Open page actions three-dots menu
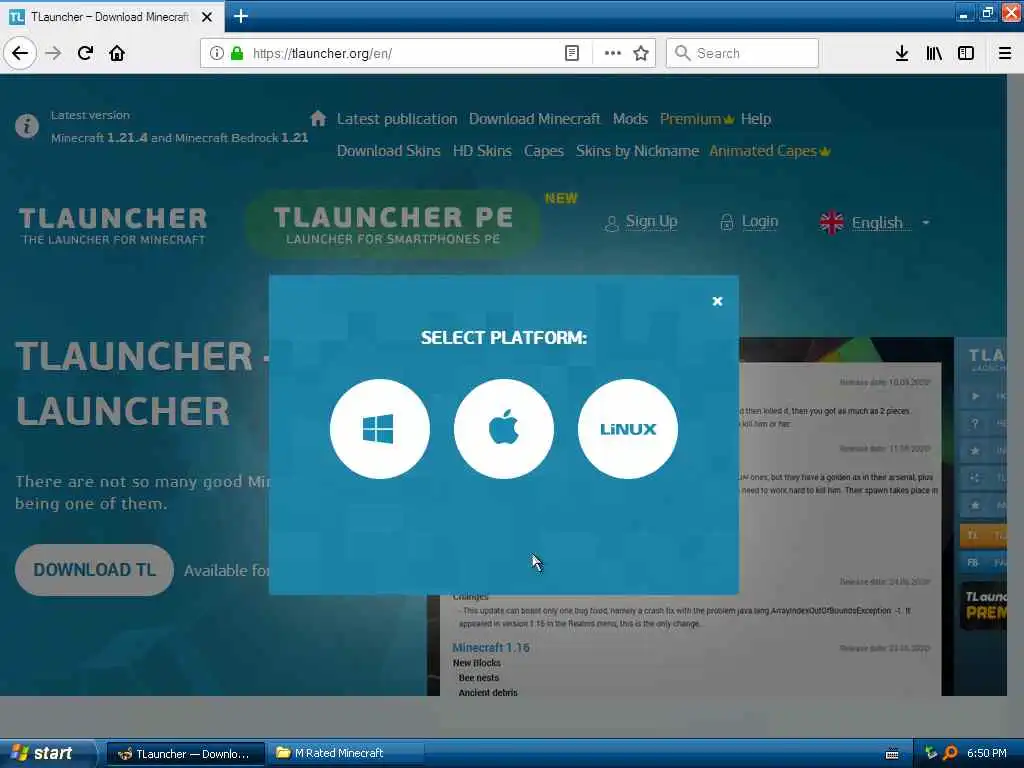Viewport: 1024px width, 768px height. pos(613,53)
